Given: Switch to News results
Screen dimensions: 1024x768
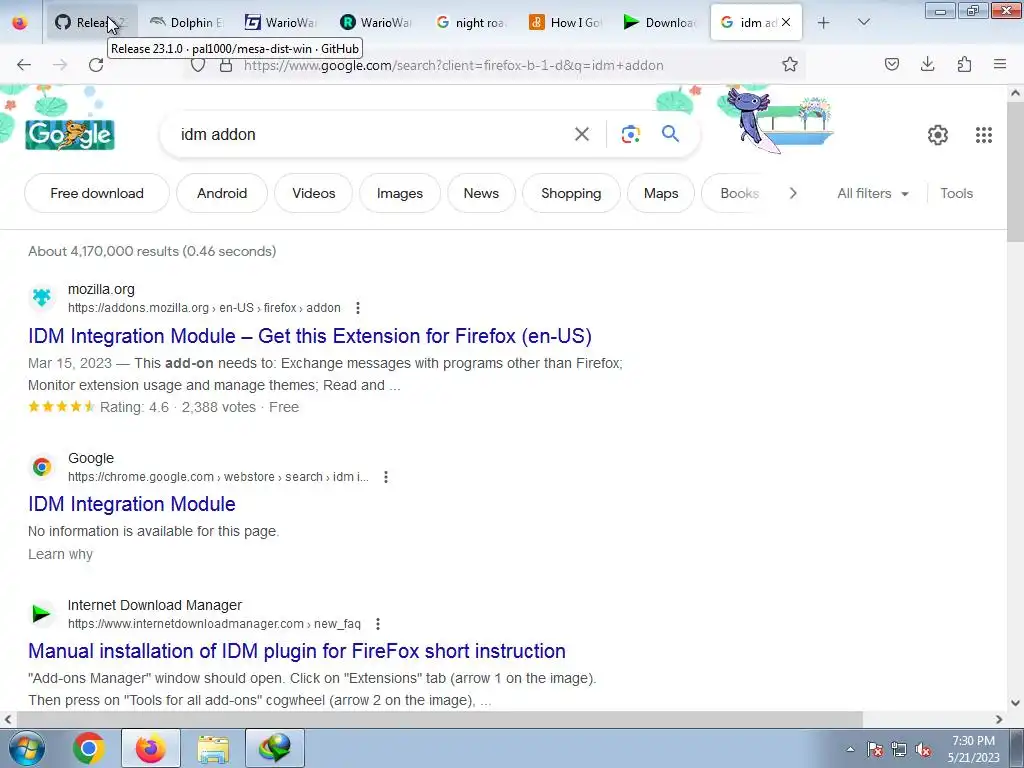Looking at the screenshot, I should coord(481,193).
